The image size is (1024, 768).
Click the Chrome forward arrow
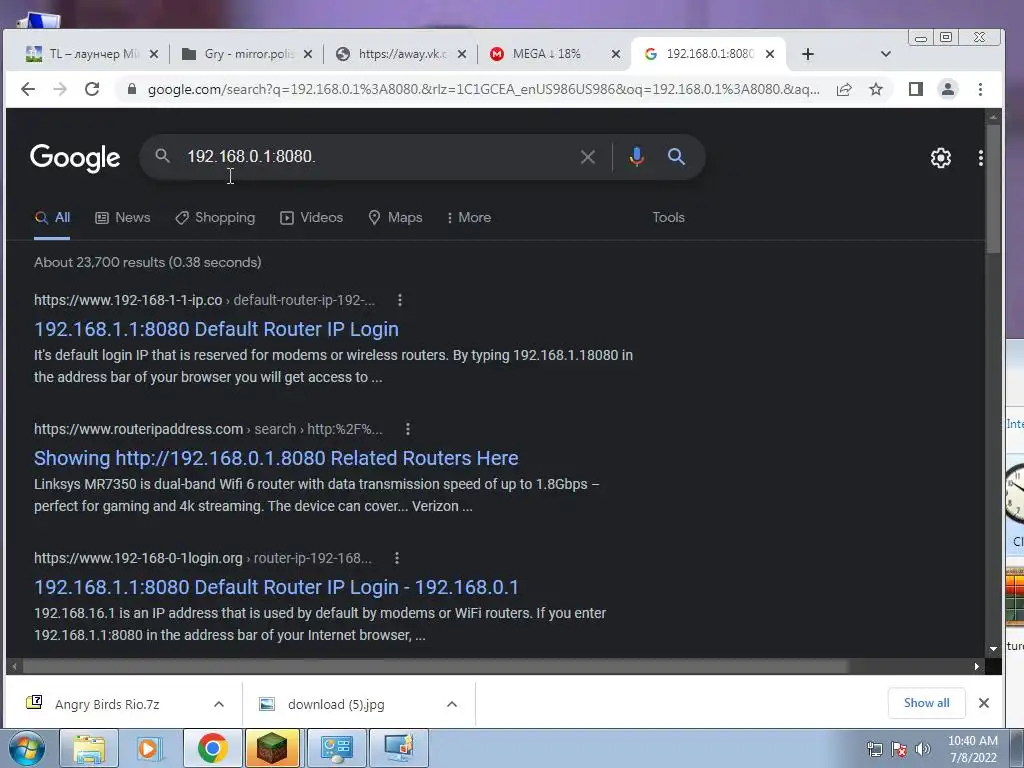click(59, 89)
